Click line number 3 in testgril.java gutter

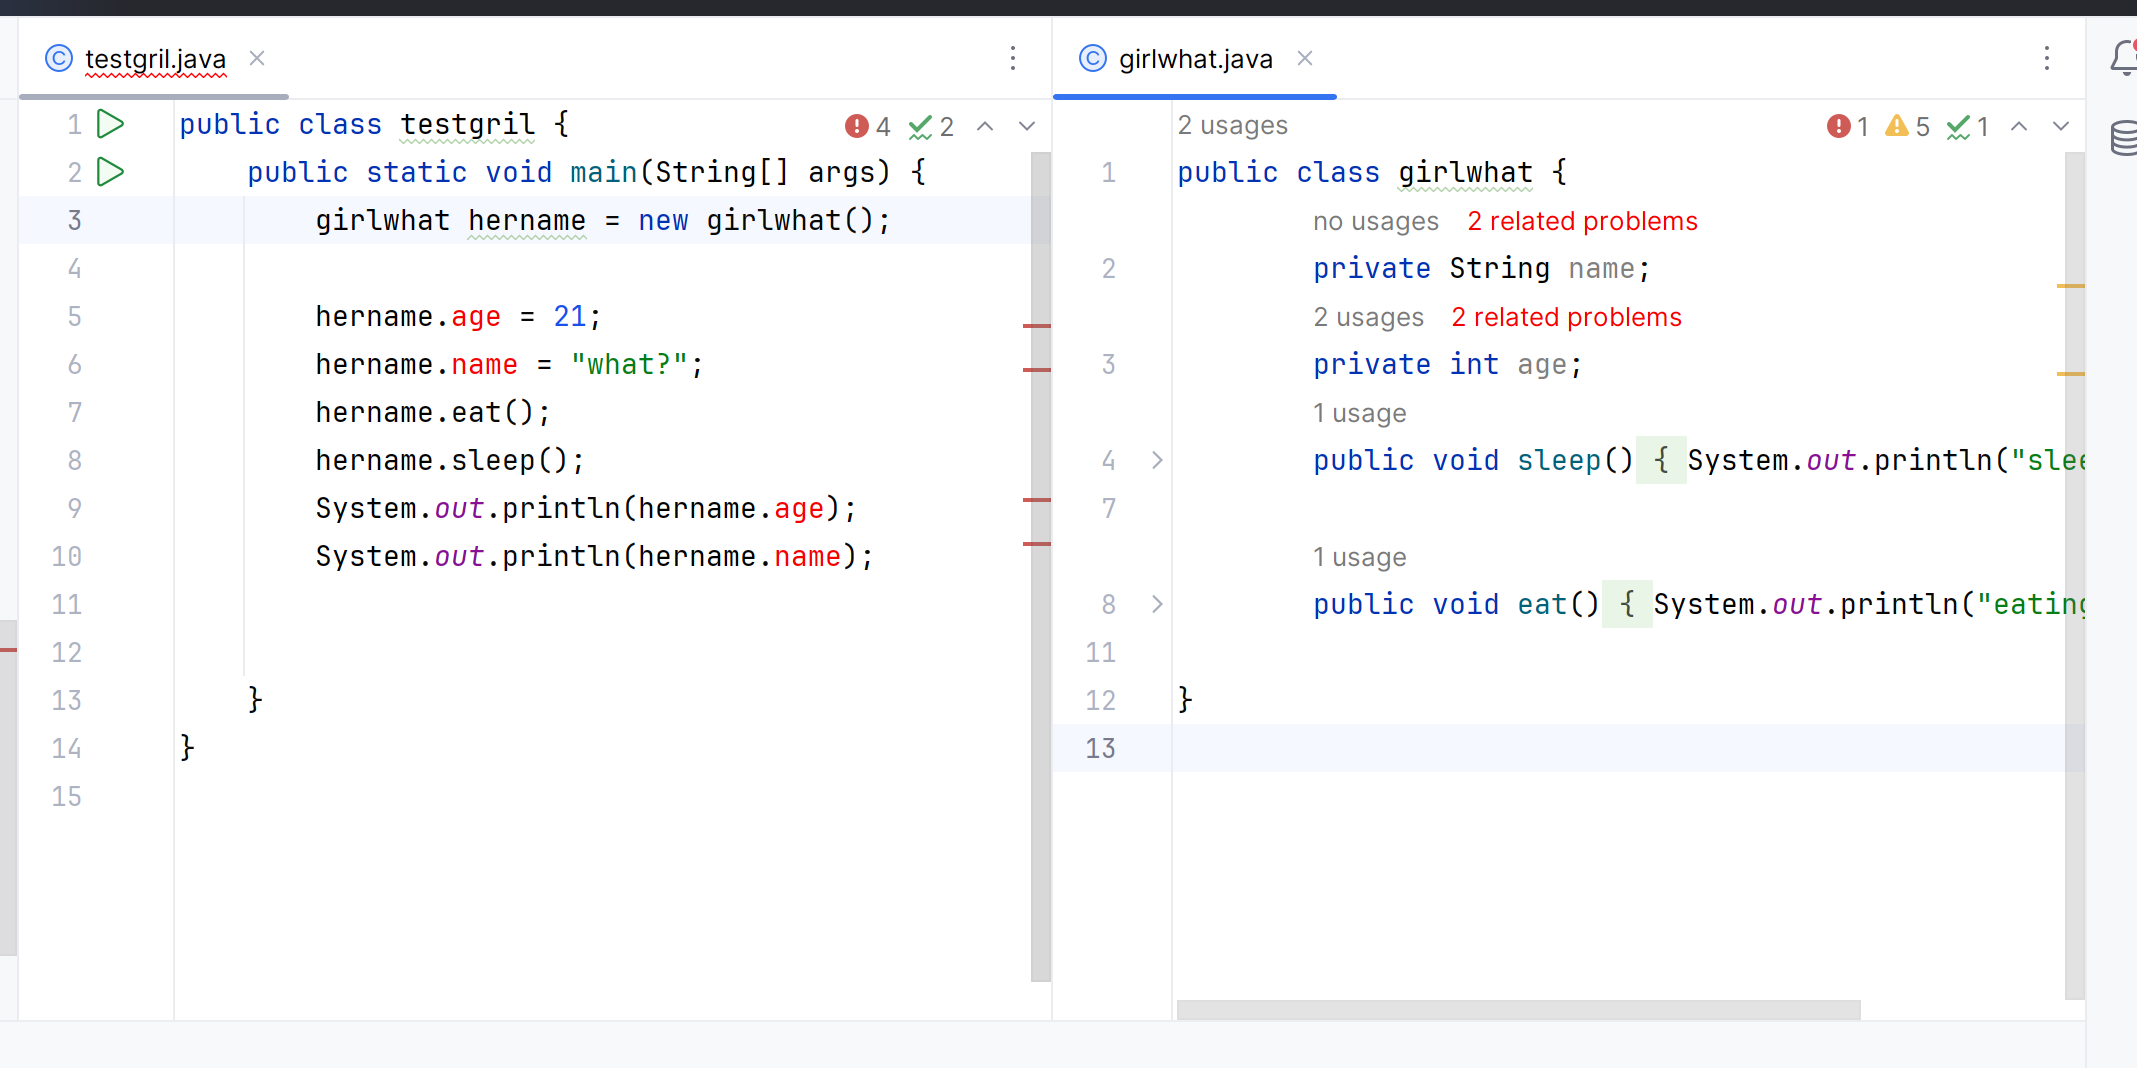[x=75, y=220]
